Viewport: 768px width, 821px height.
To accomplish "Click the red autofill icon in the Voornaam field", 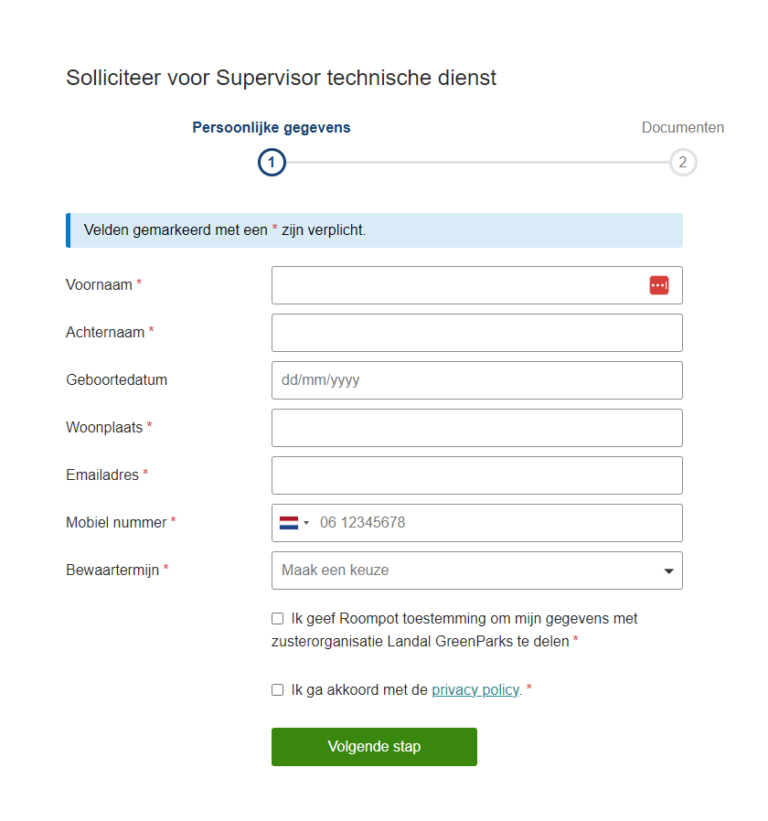I will pyautogui.click(x=659, y=285).
